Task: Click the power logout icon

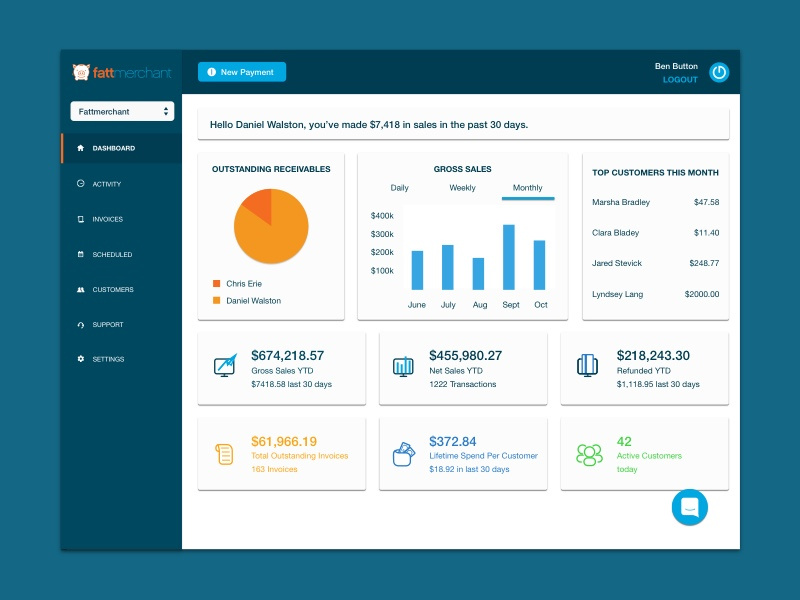Action: pyautogui.click(x=719, y=72)
